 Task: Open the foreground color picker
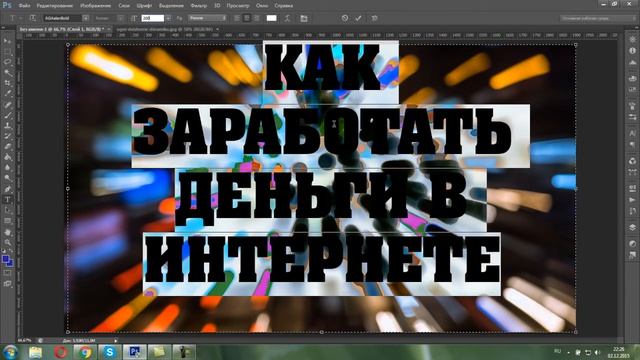(6, 259)
